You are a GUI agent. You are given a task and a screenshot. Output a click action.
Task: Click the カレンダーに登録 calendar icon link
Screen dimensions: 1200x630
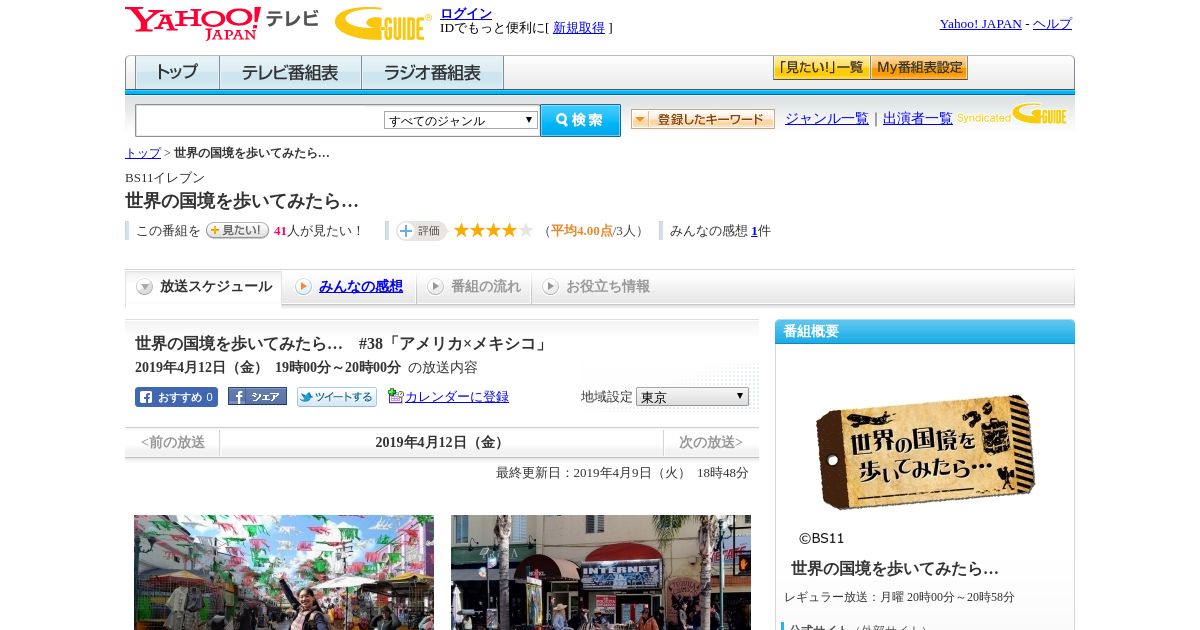448,396
